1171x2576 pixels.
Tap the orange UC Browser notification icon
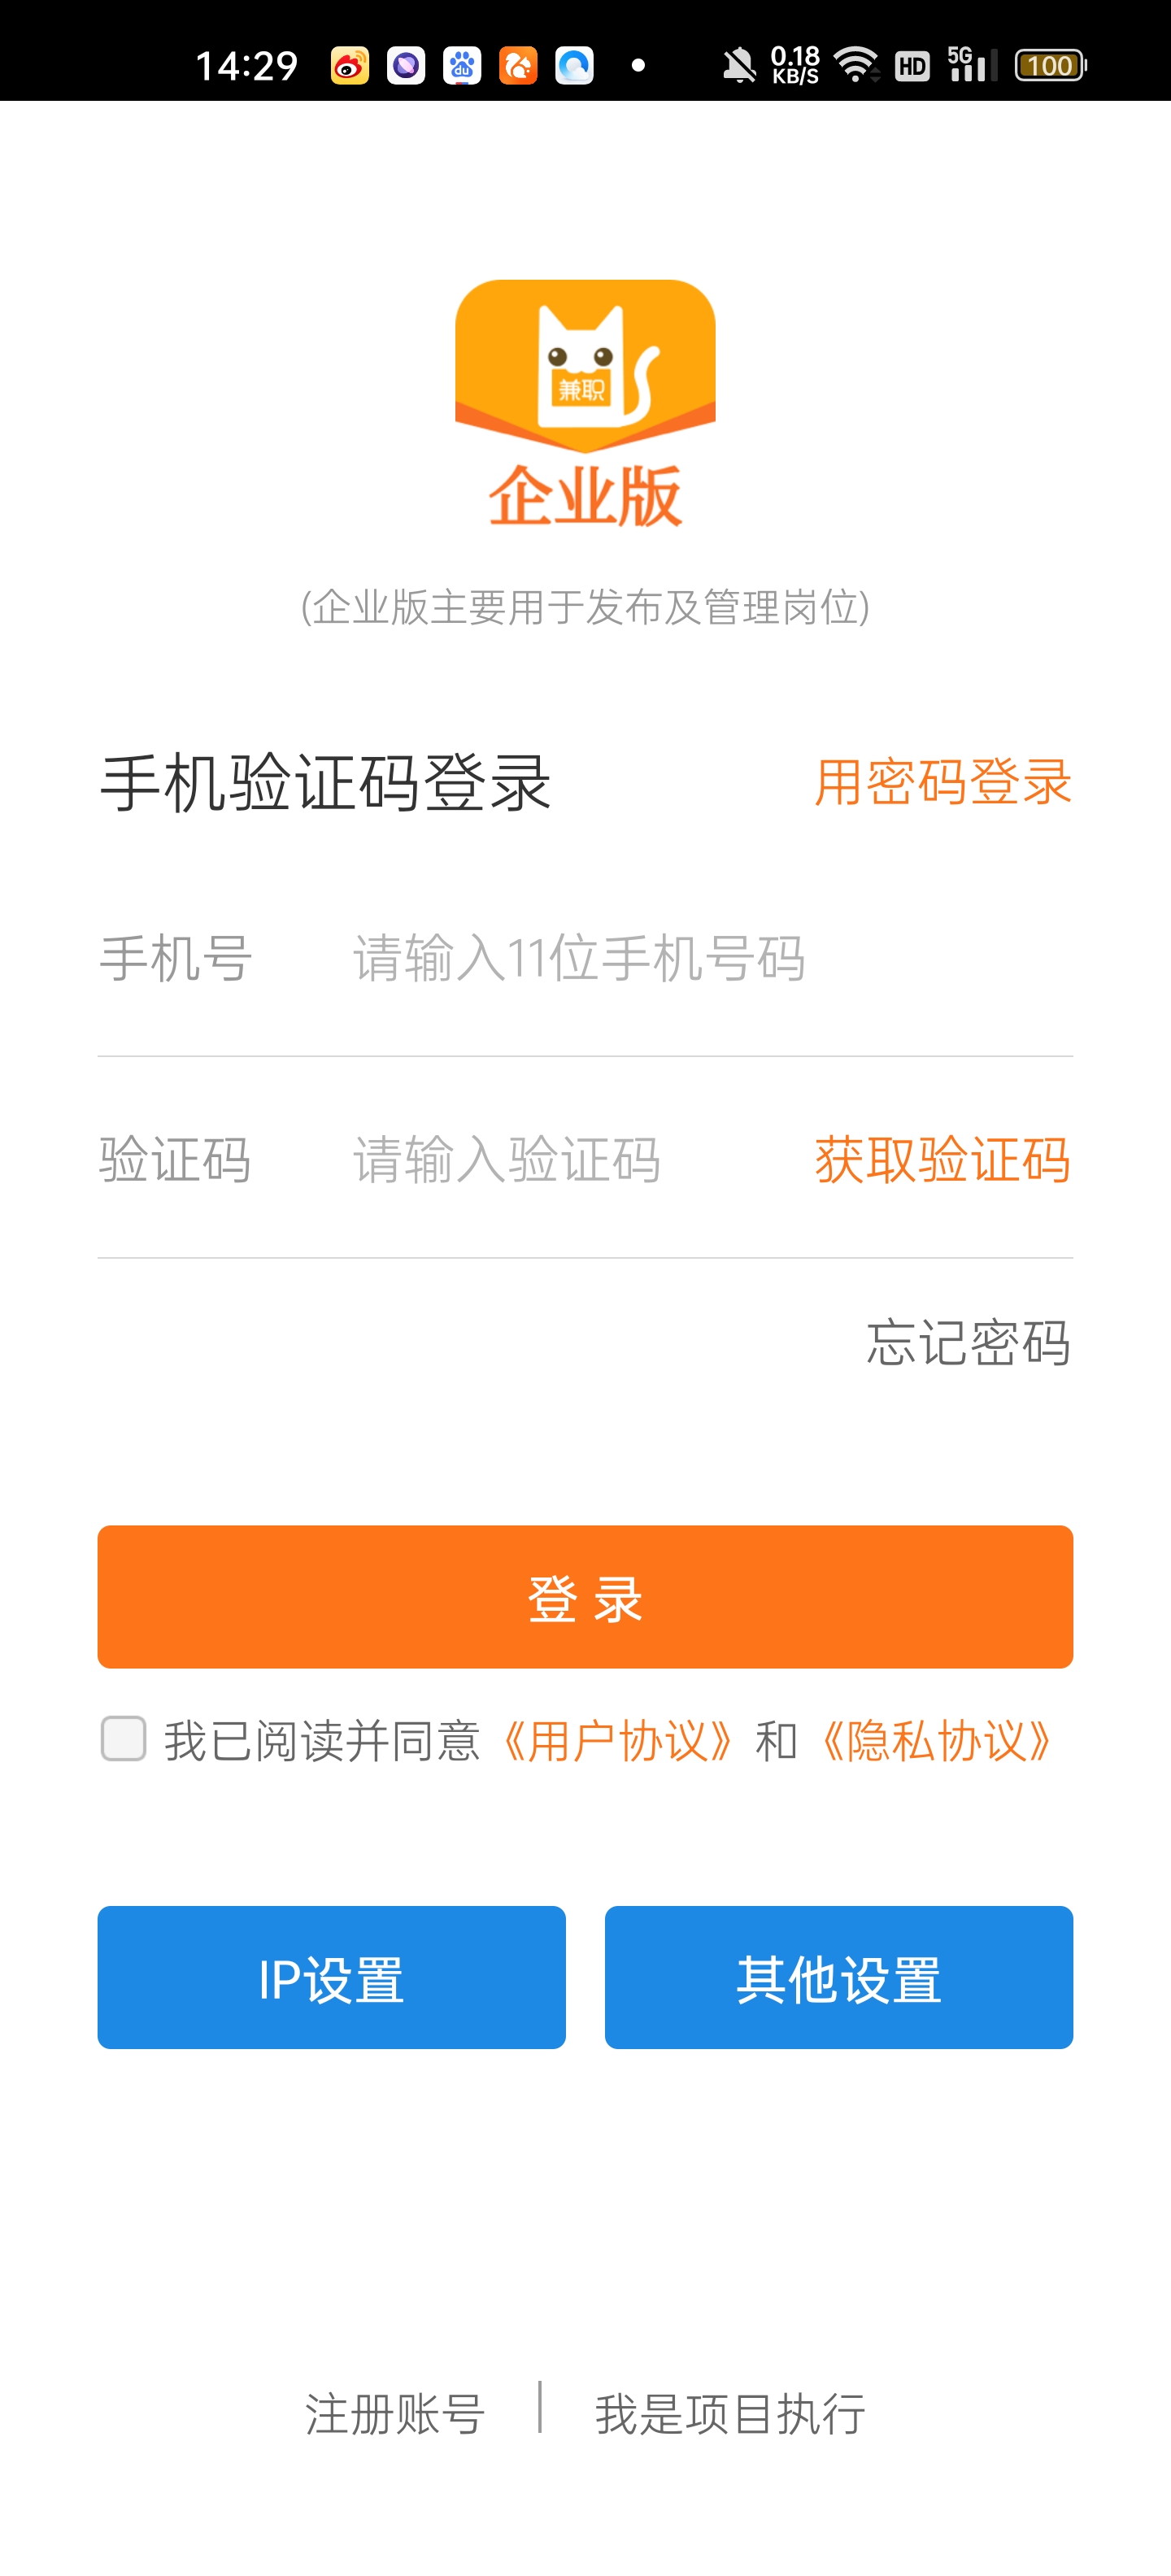518,66
